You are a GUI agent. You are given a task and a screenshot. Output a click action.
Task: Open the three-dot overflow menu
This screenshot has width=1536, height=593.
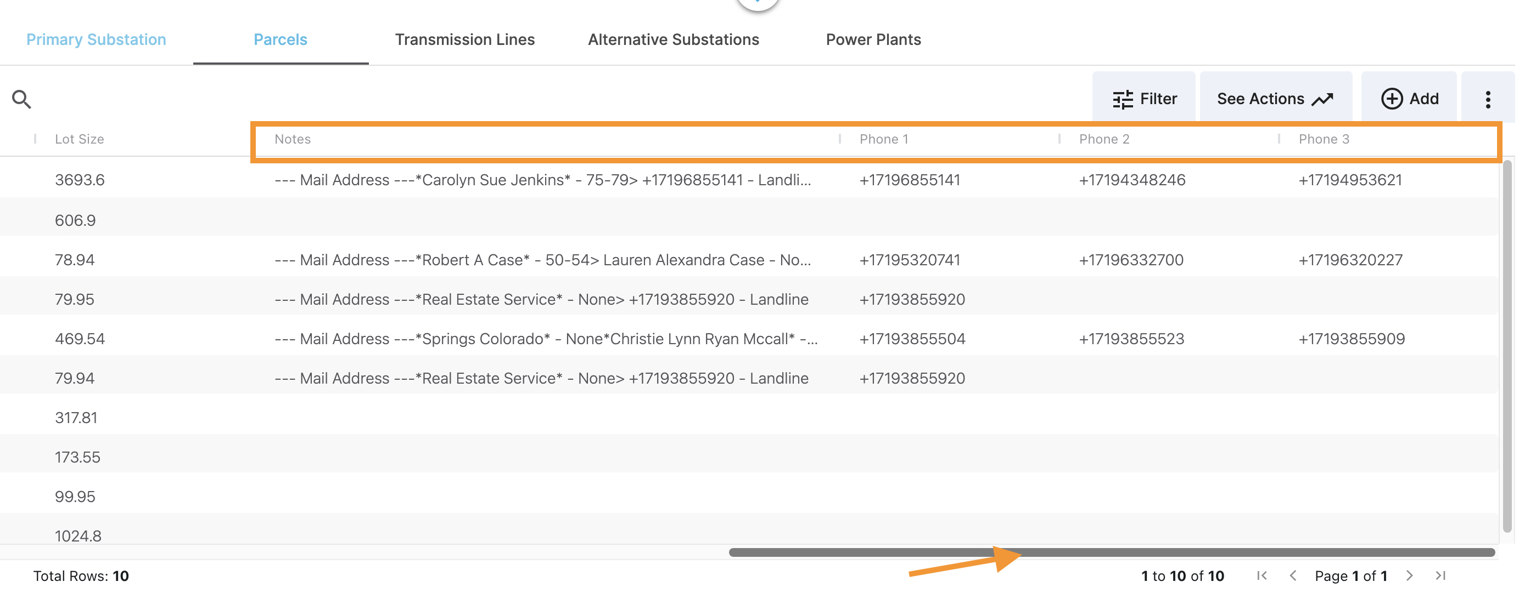(1488, 97)
